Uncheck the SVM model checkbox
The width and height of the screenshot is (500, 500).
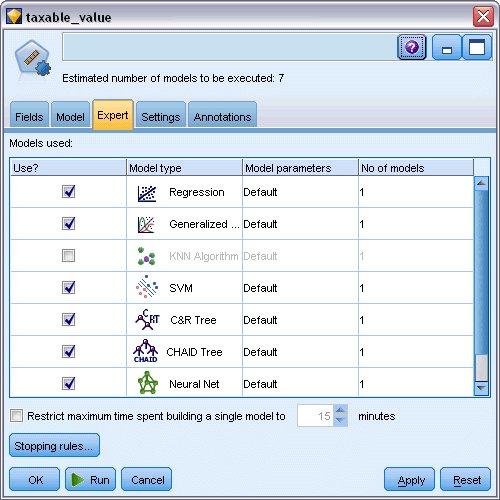click(68, 288)
